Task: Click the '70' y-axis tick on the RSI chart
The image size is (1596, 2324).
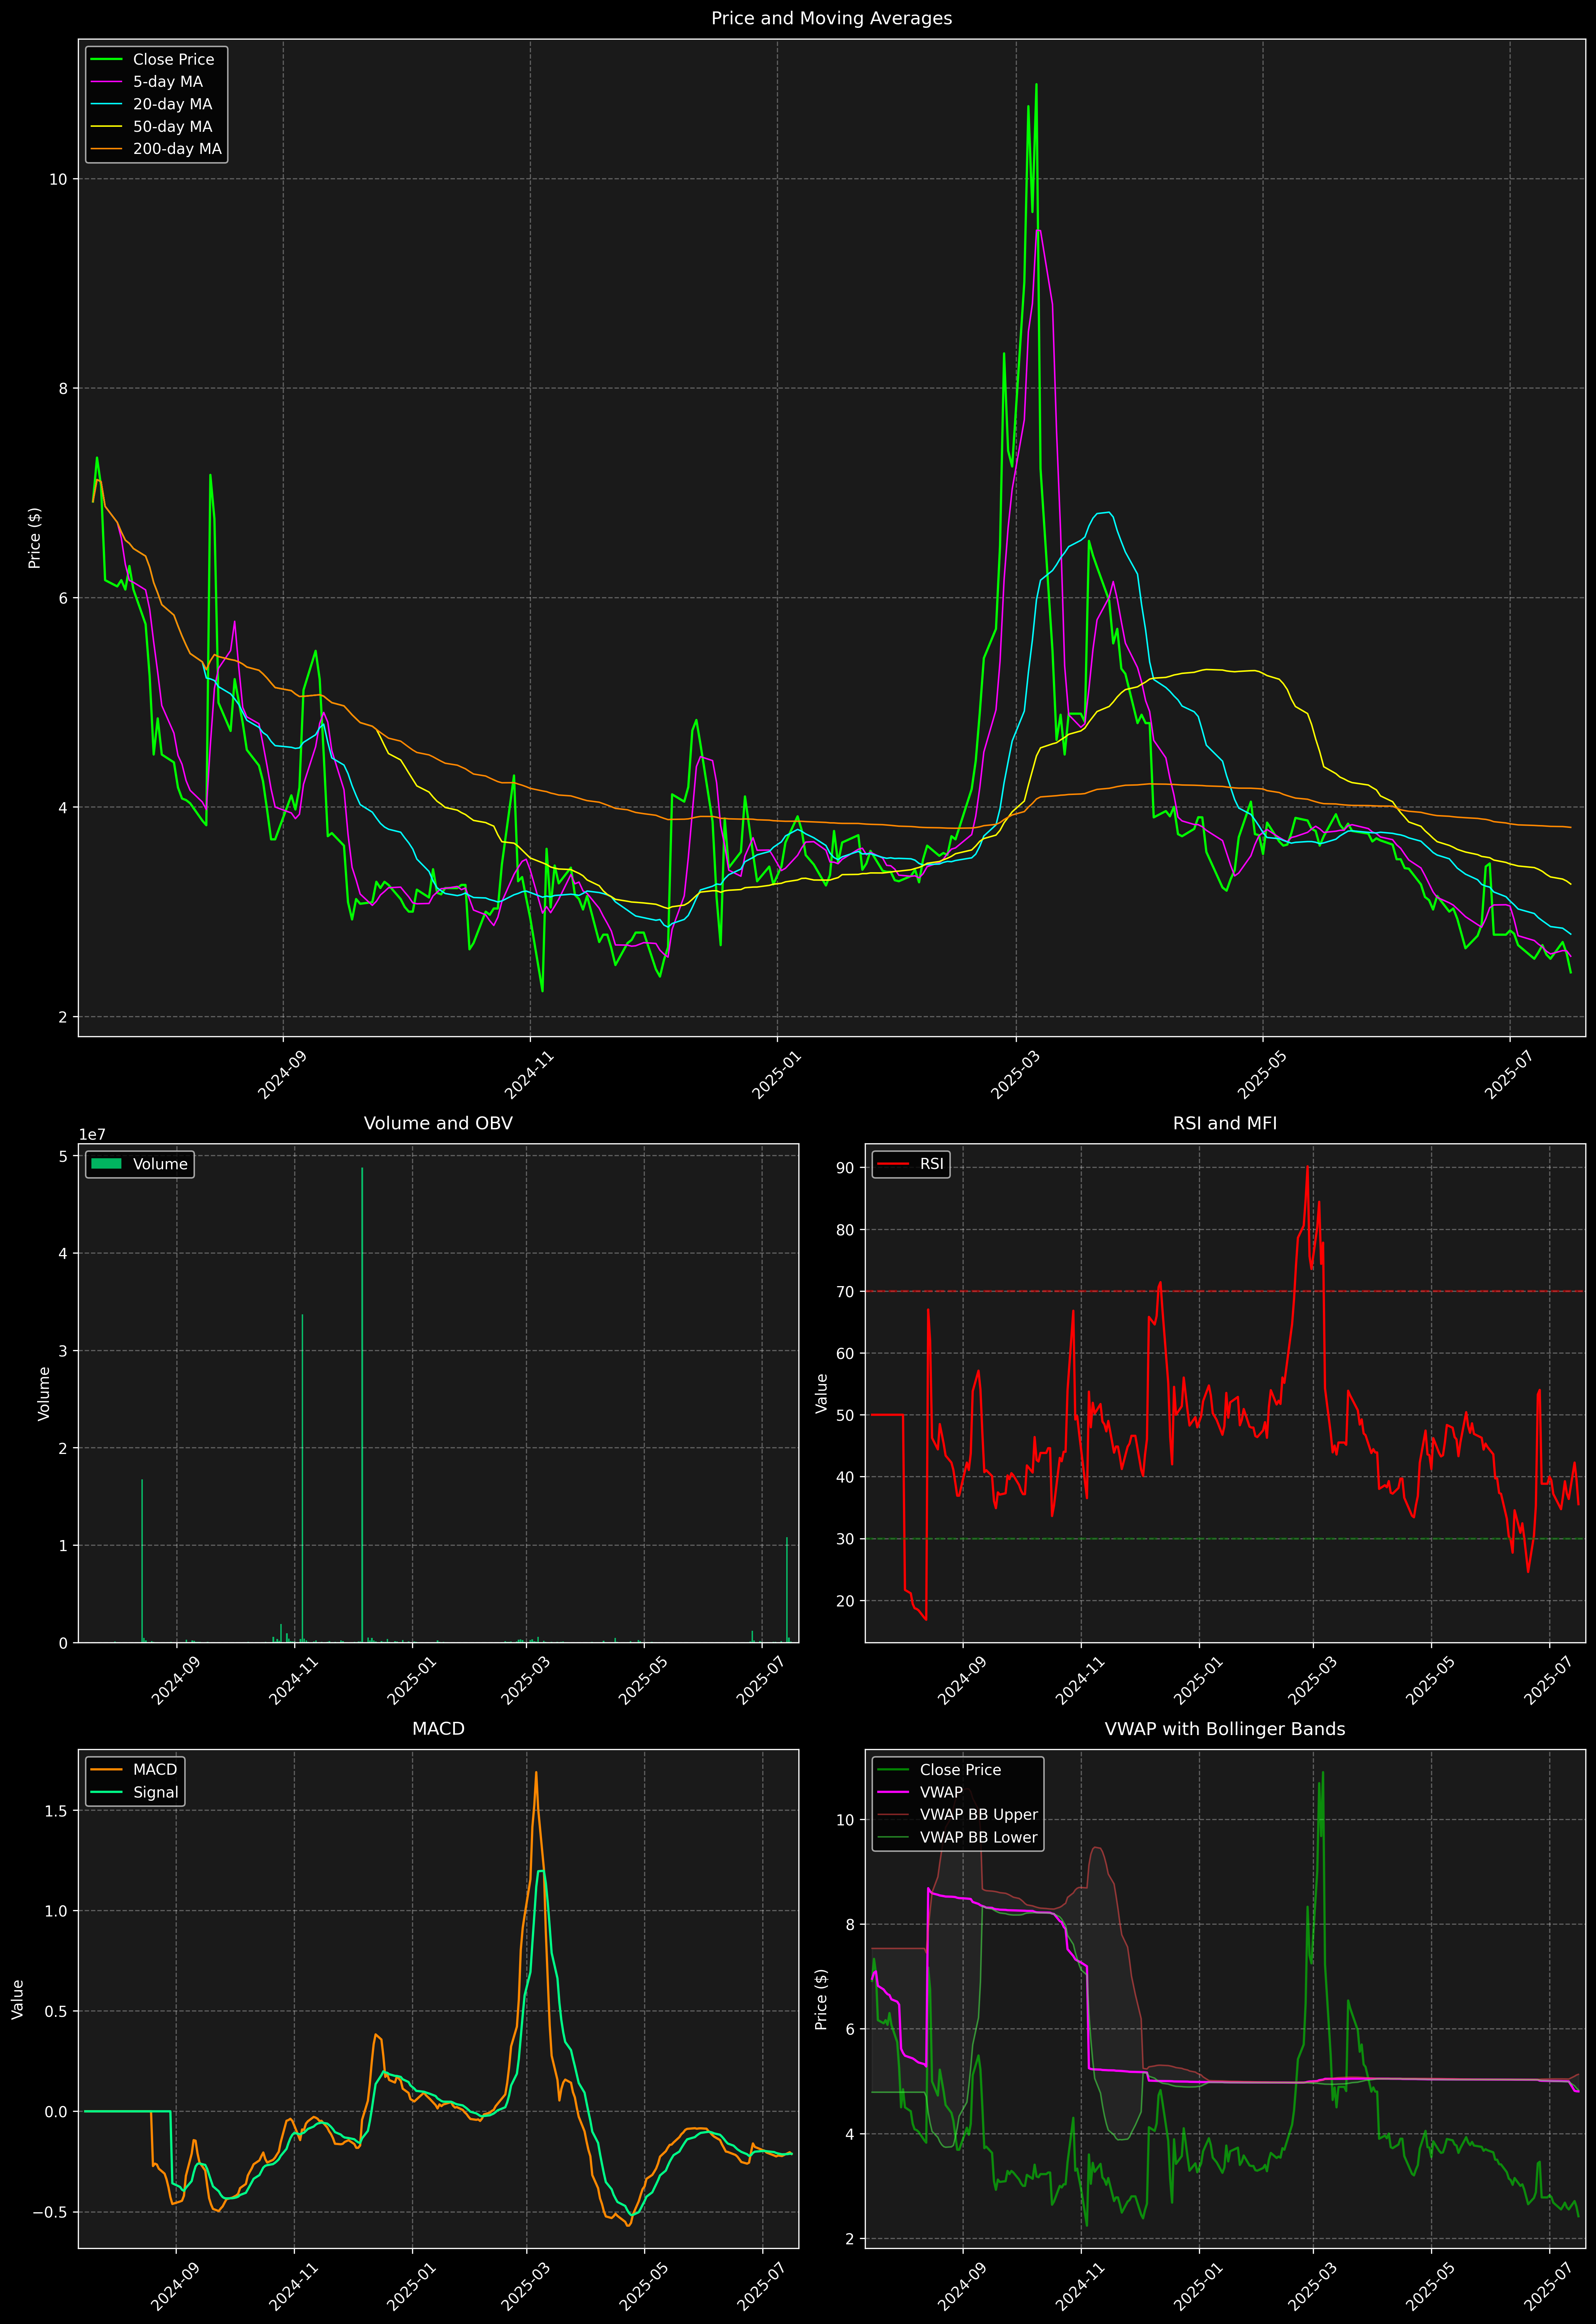Action: tap(845, 1291)
